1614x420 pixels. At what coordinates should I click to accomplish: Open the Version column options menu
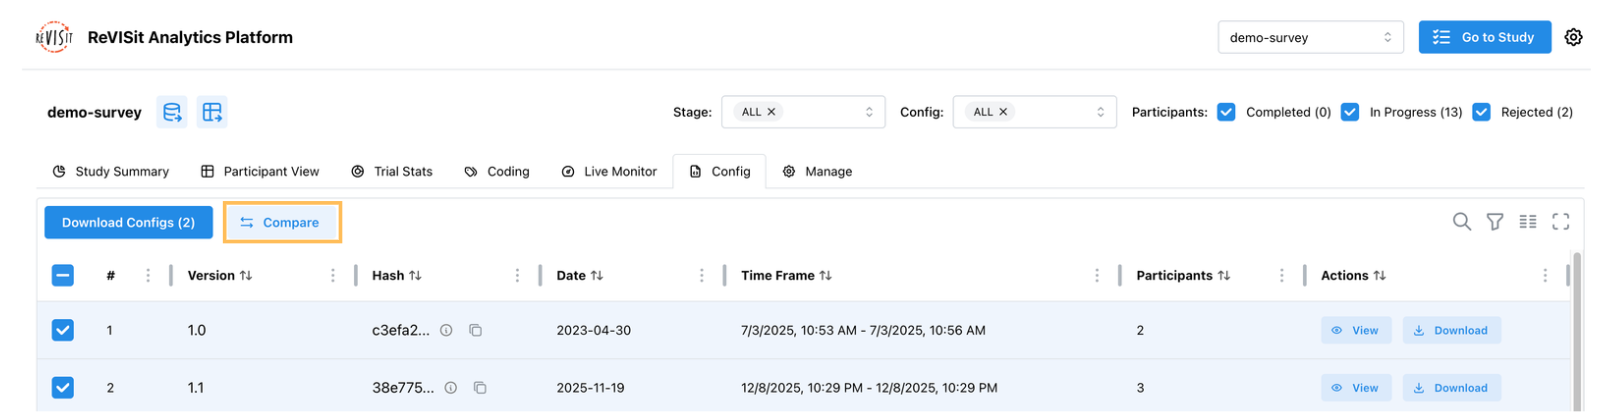coord(332,276)
